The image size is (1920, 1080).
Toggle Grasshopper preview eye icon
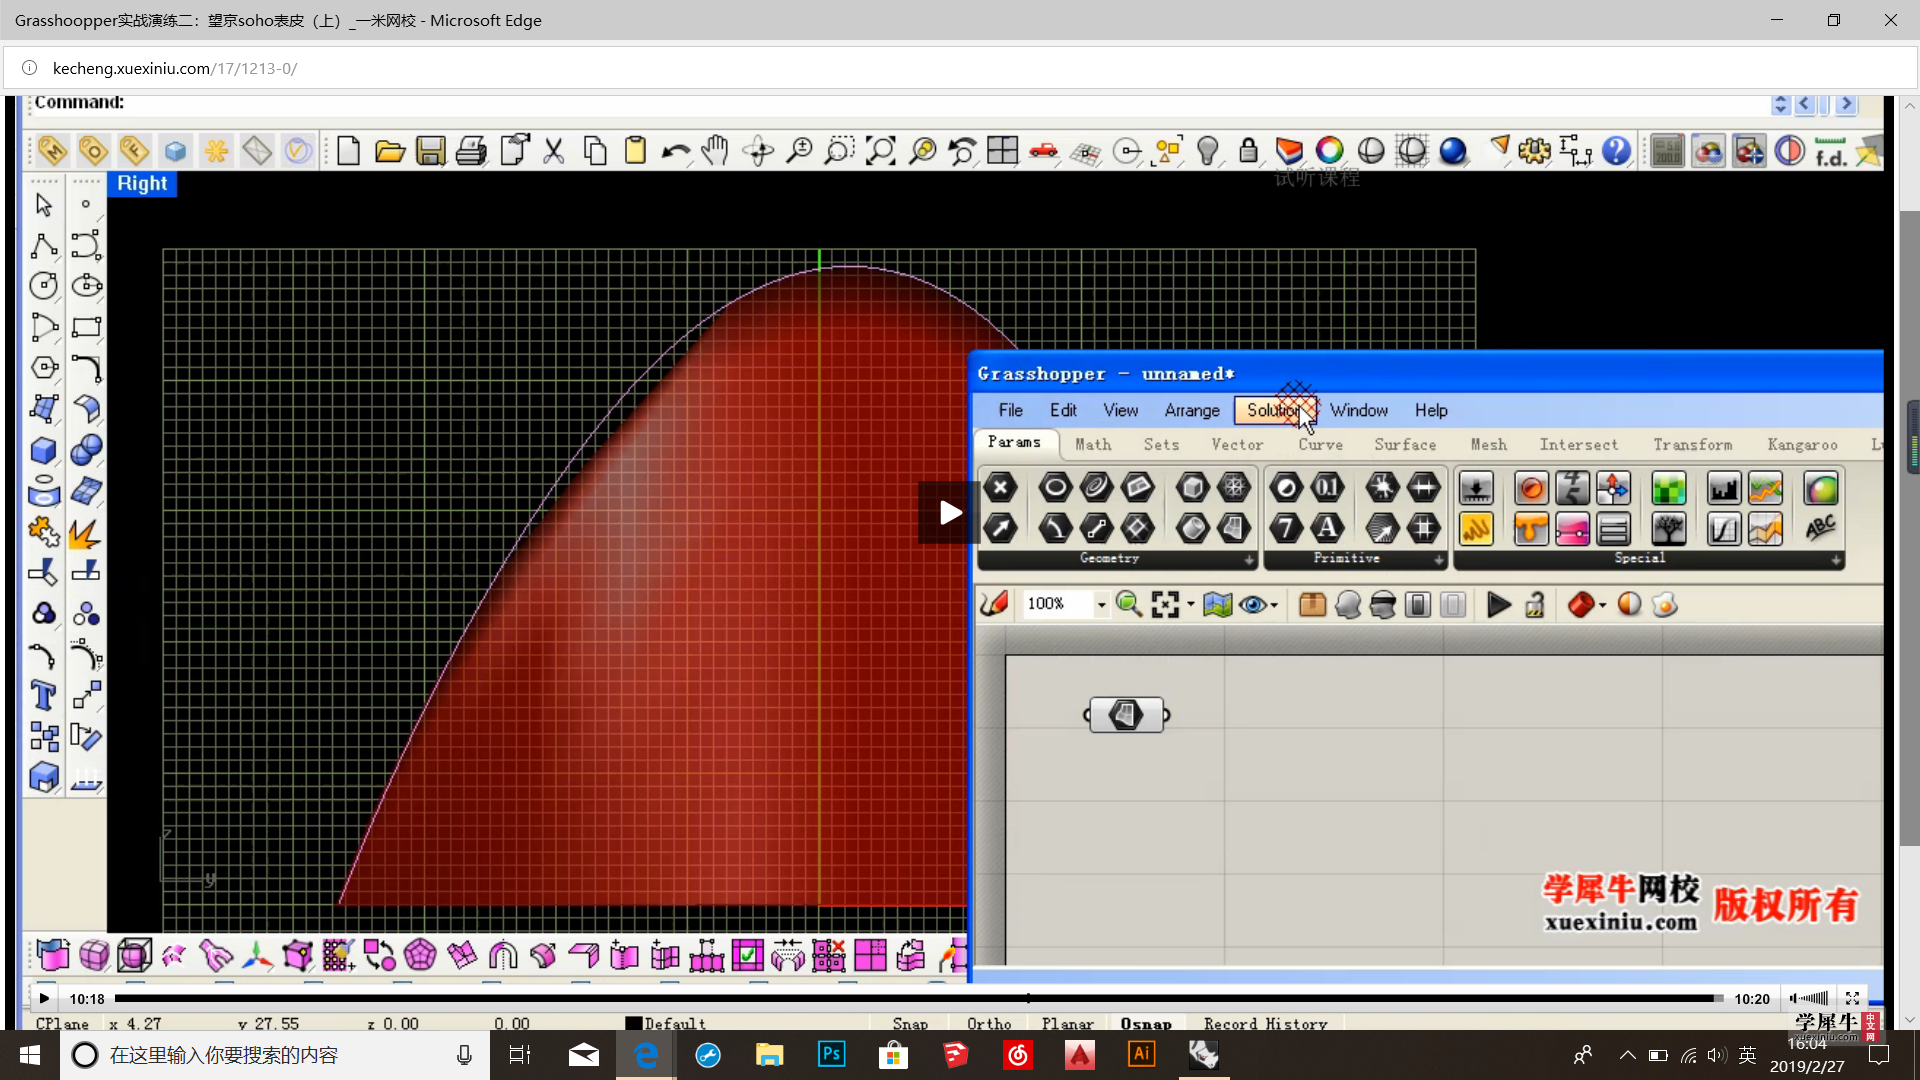(x=1252, y=604)
